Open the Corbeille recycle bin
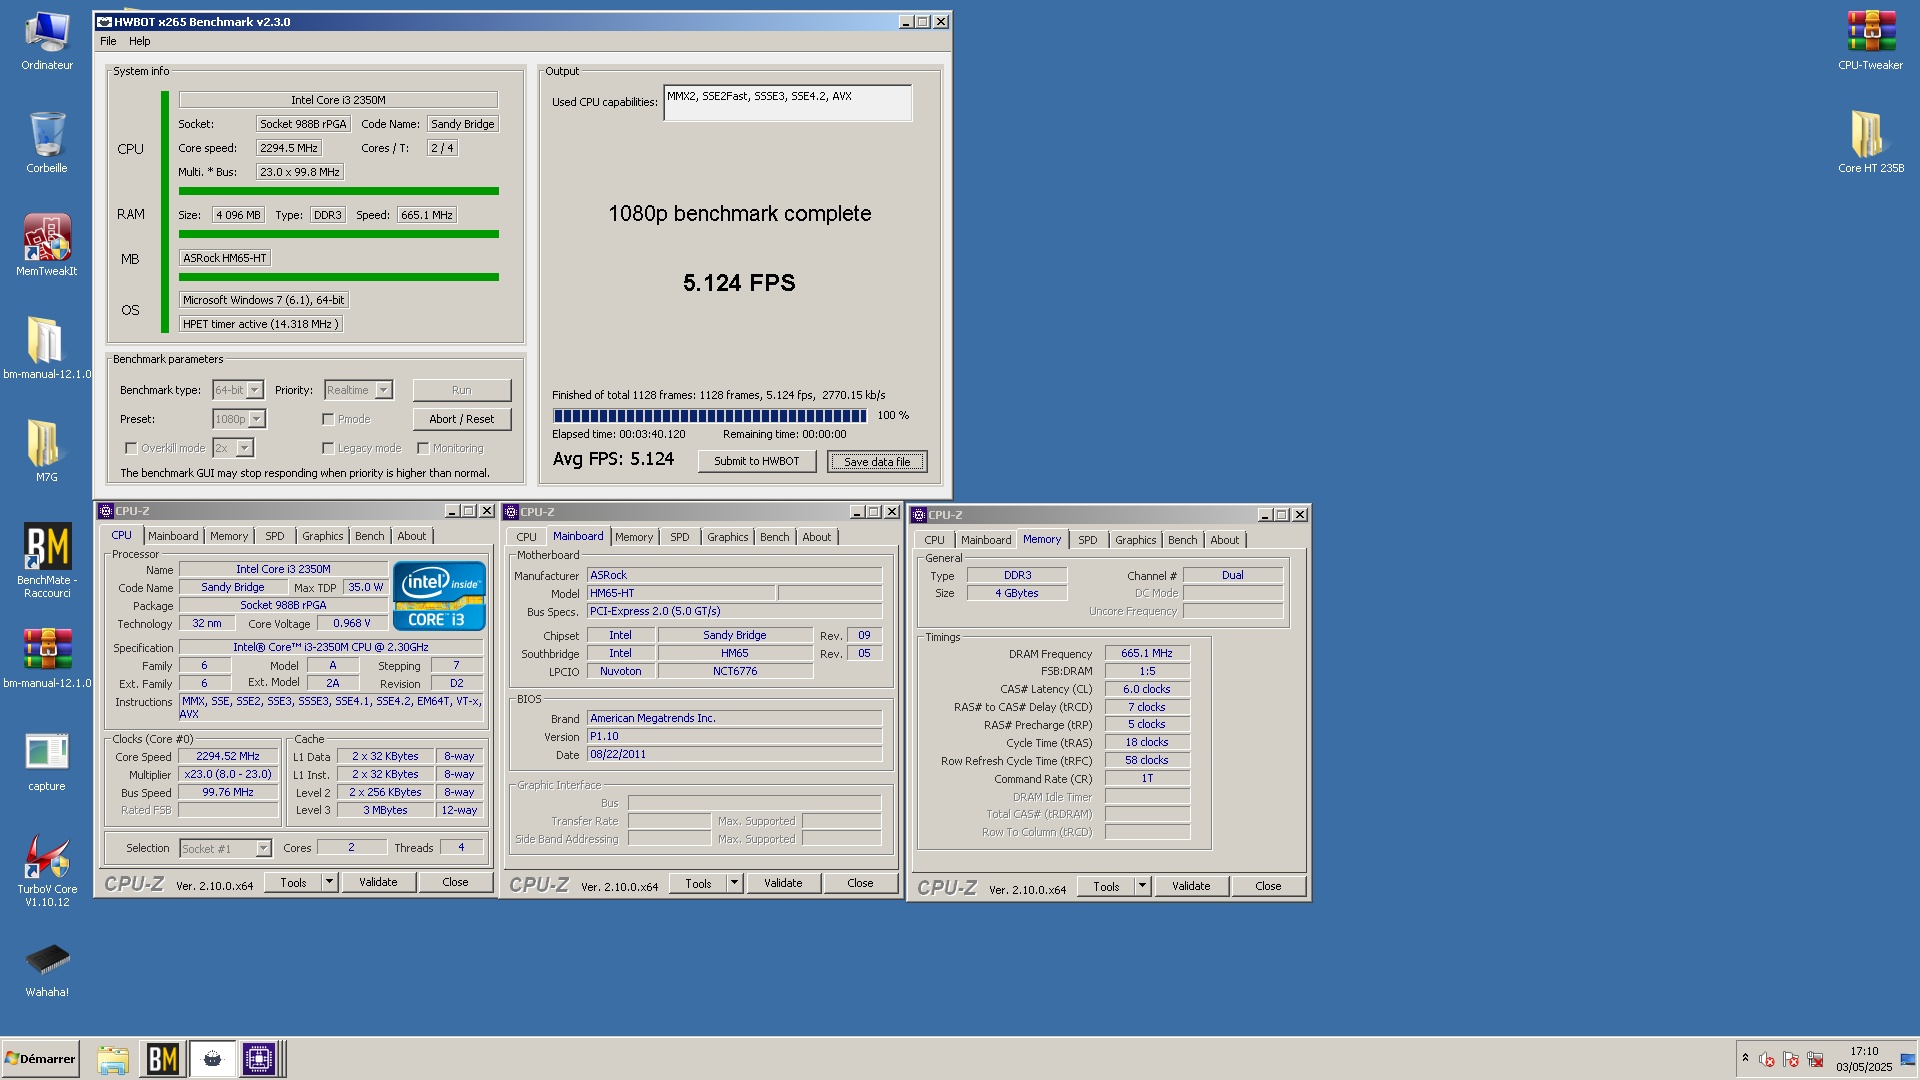 (47, 144)
